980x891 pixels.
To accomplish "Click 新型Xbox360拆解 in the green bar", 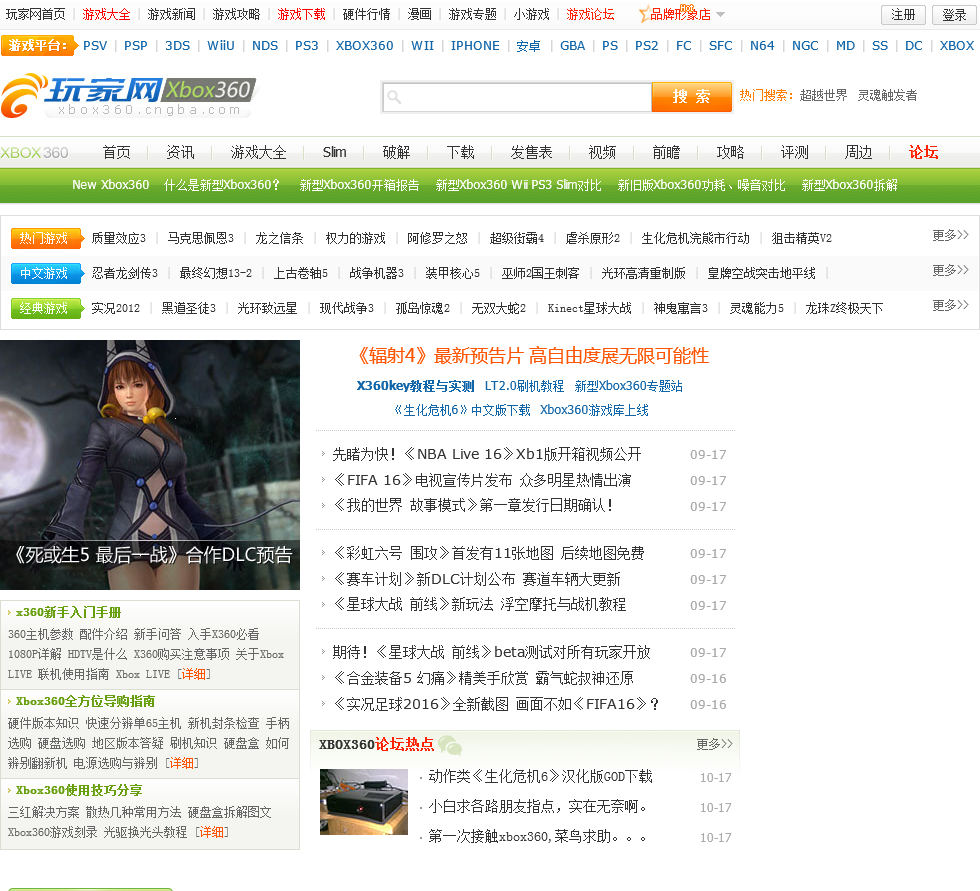I will [x=849, y=185].
